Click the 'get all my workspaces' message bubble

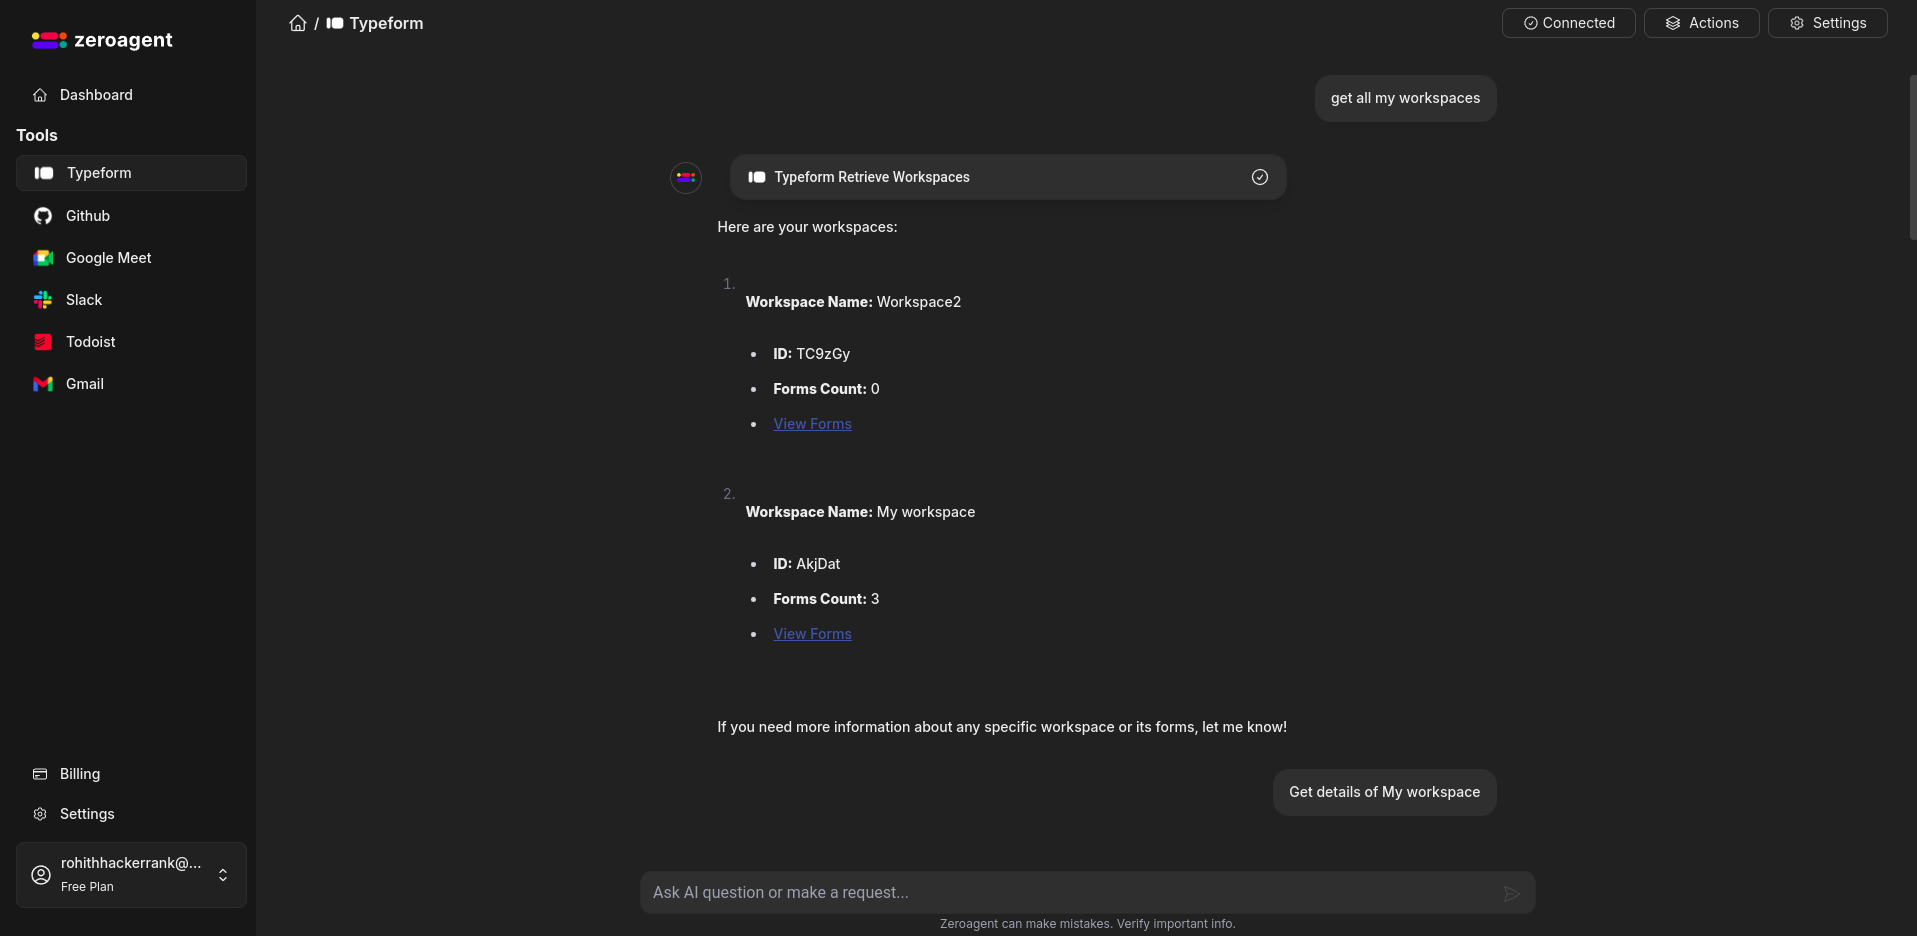pyautogui.click(x=1405, y=98)
